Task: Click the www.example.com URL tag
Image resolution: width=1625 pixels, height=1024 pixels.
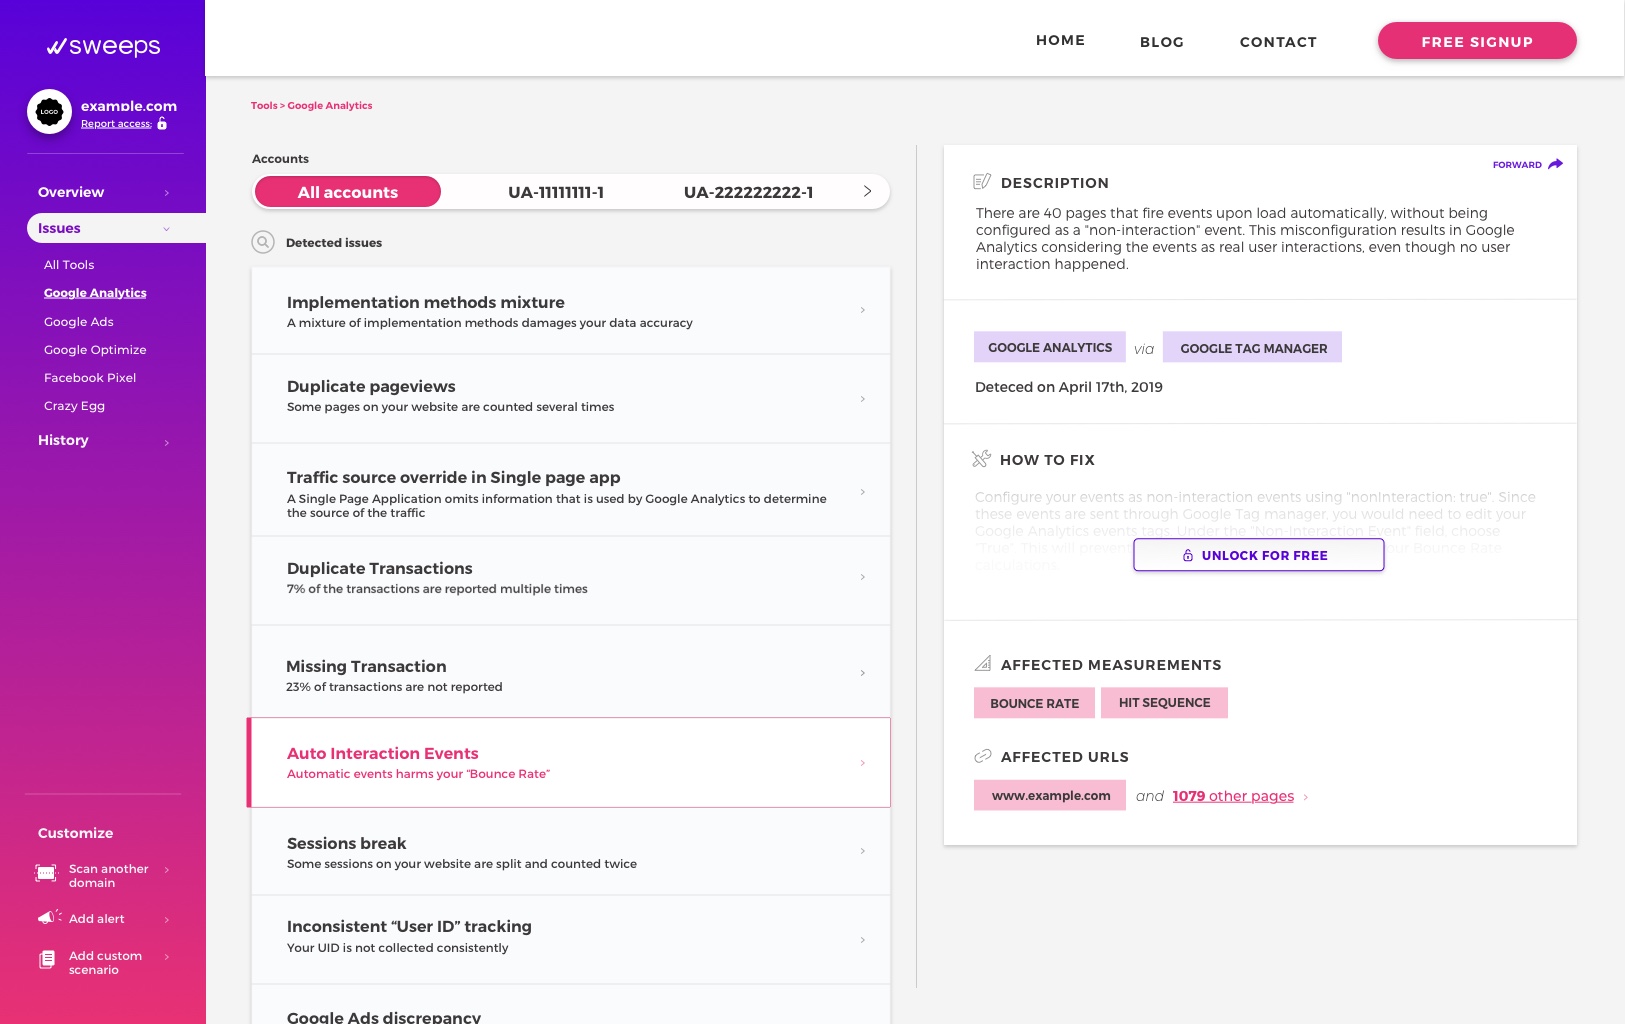Action: click(1050, 795)
